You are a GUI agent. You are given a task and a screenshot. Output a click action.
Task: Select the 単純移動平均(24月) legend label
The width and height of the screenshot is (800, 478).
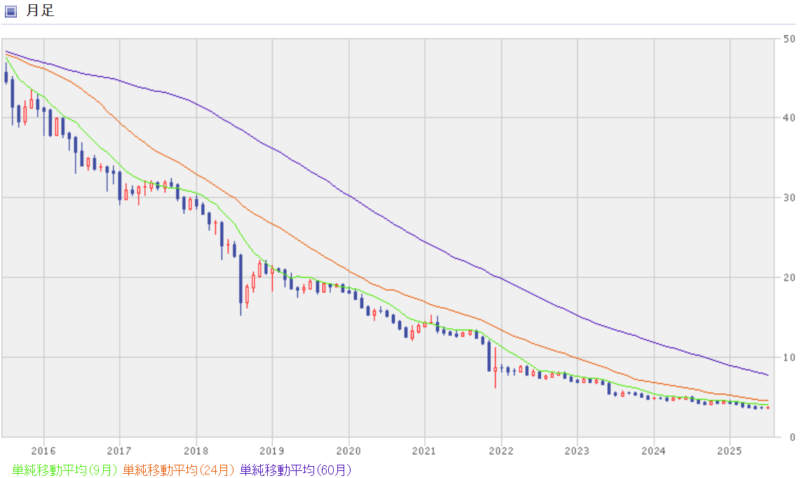click(179, 470)
